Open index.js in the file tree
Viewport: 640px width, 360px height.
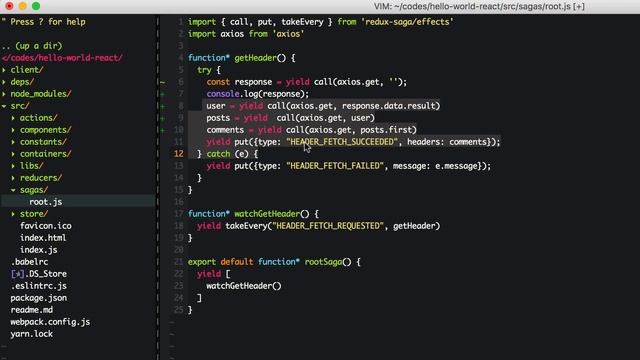[39, 250]
